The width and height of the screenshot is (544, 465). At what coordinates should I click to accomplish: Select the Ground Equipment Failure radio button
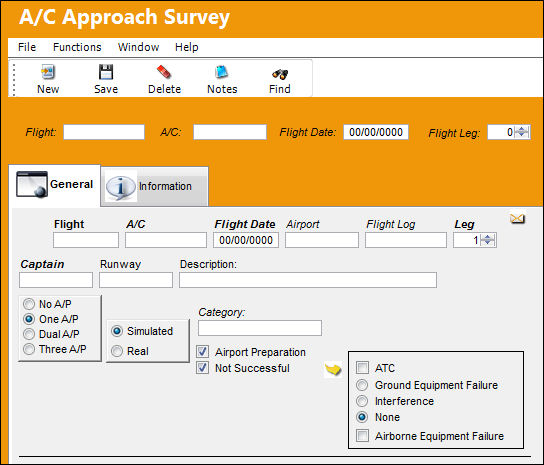click(x=362, y=385)
